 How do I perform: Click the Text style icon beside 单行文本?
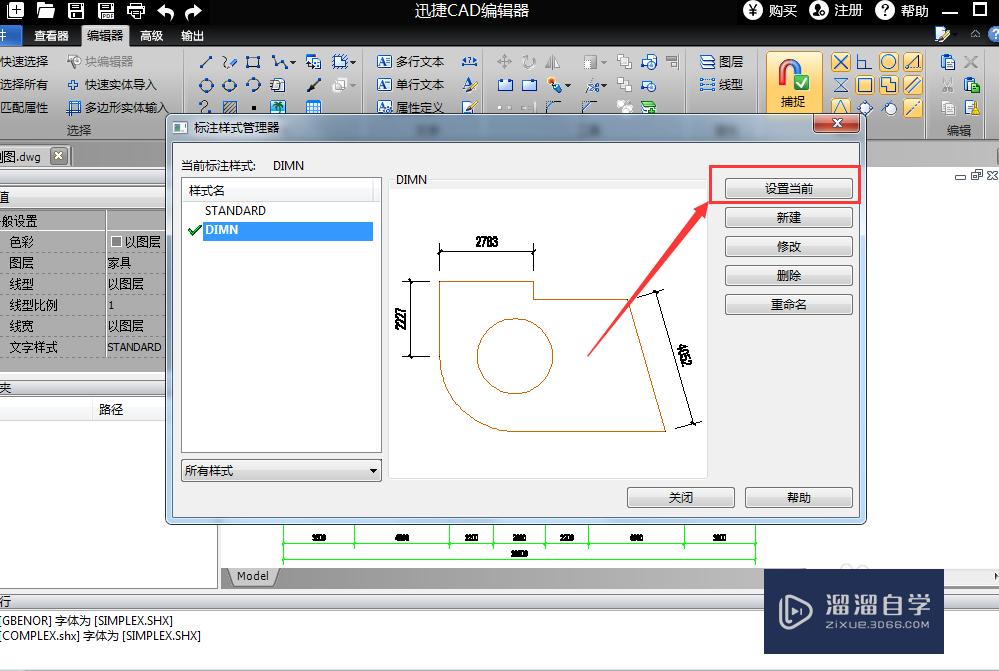pos(470,85)
